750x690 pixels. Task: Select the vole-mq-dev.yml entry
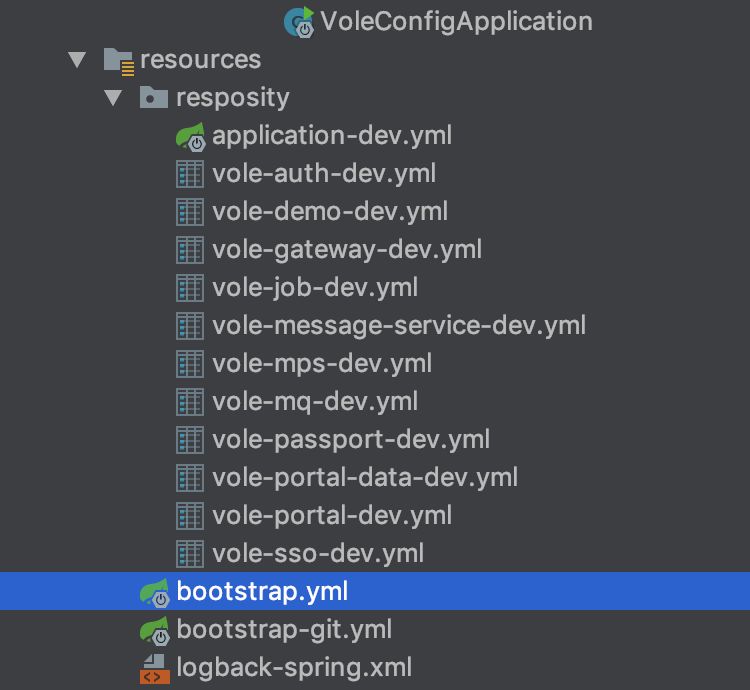(x=315, y=402)
